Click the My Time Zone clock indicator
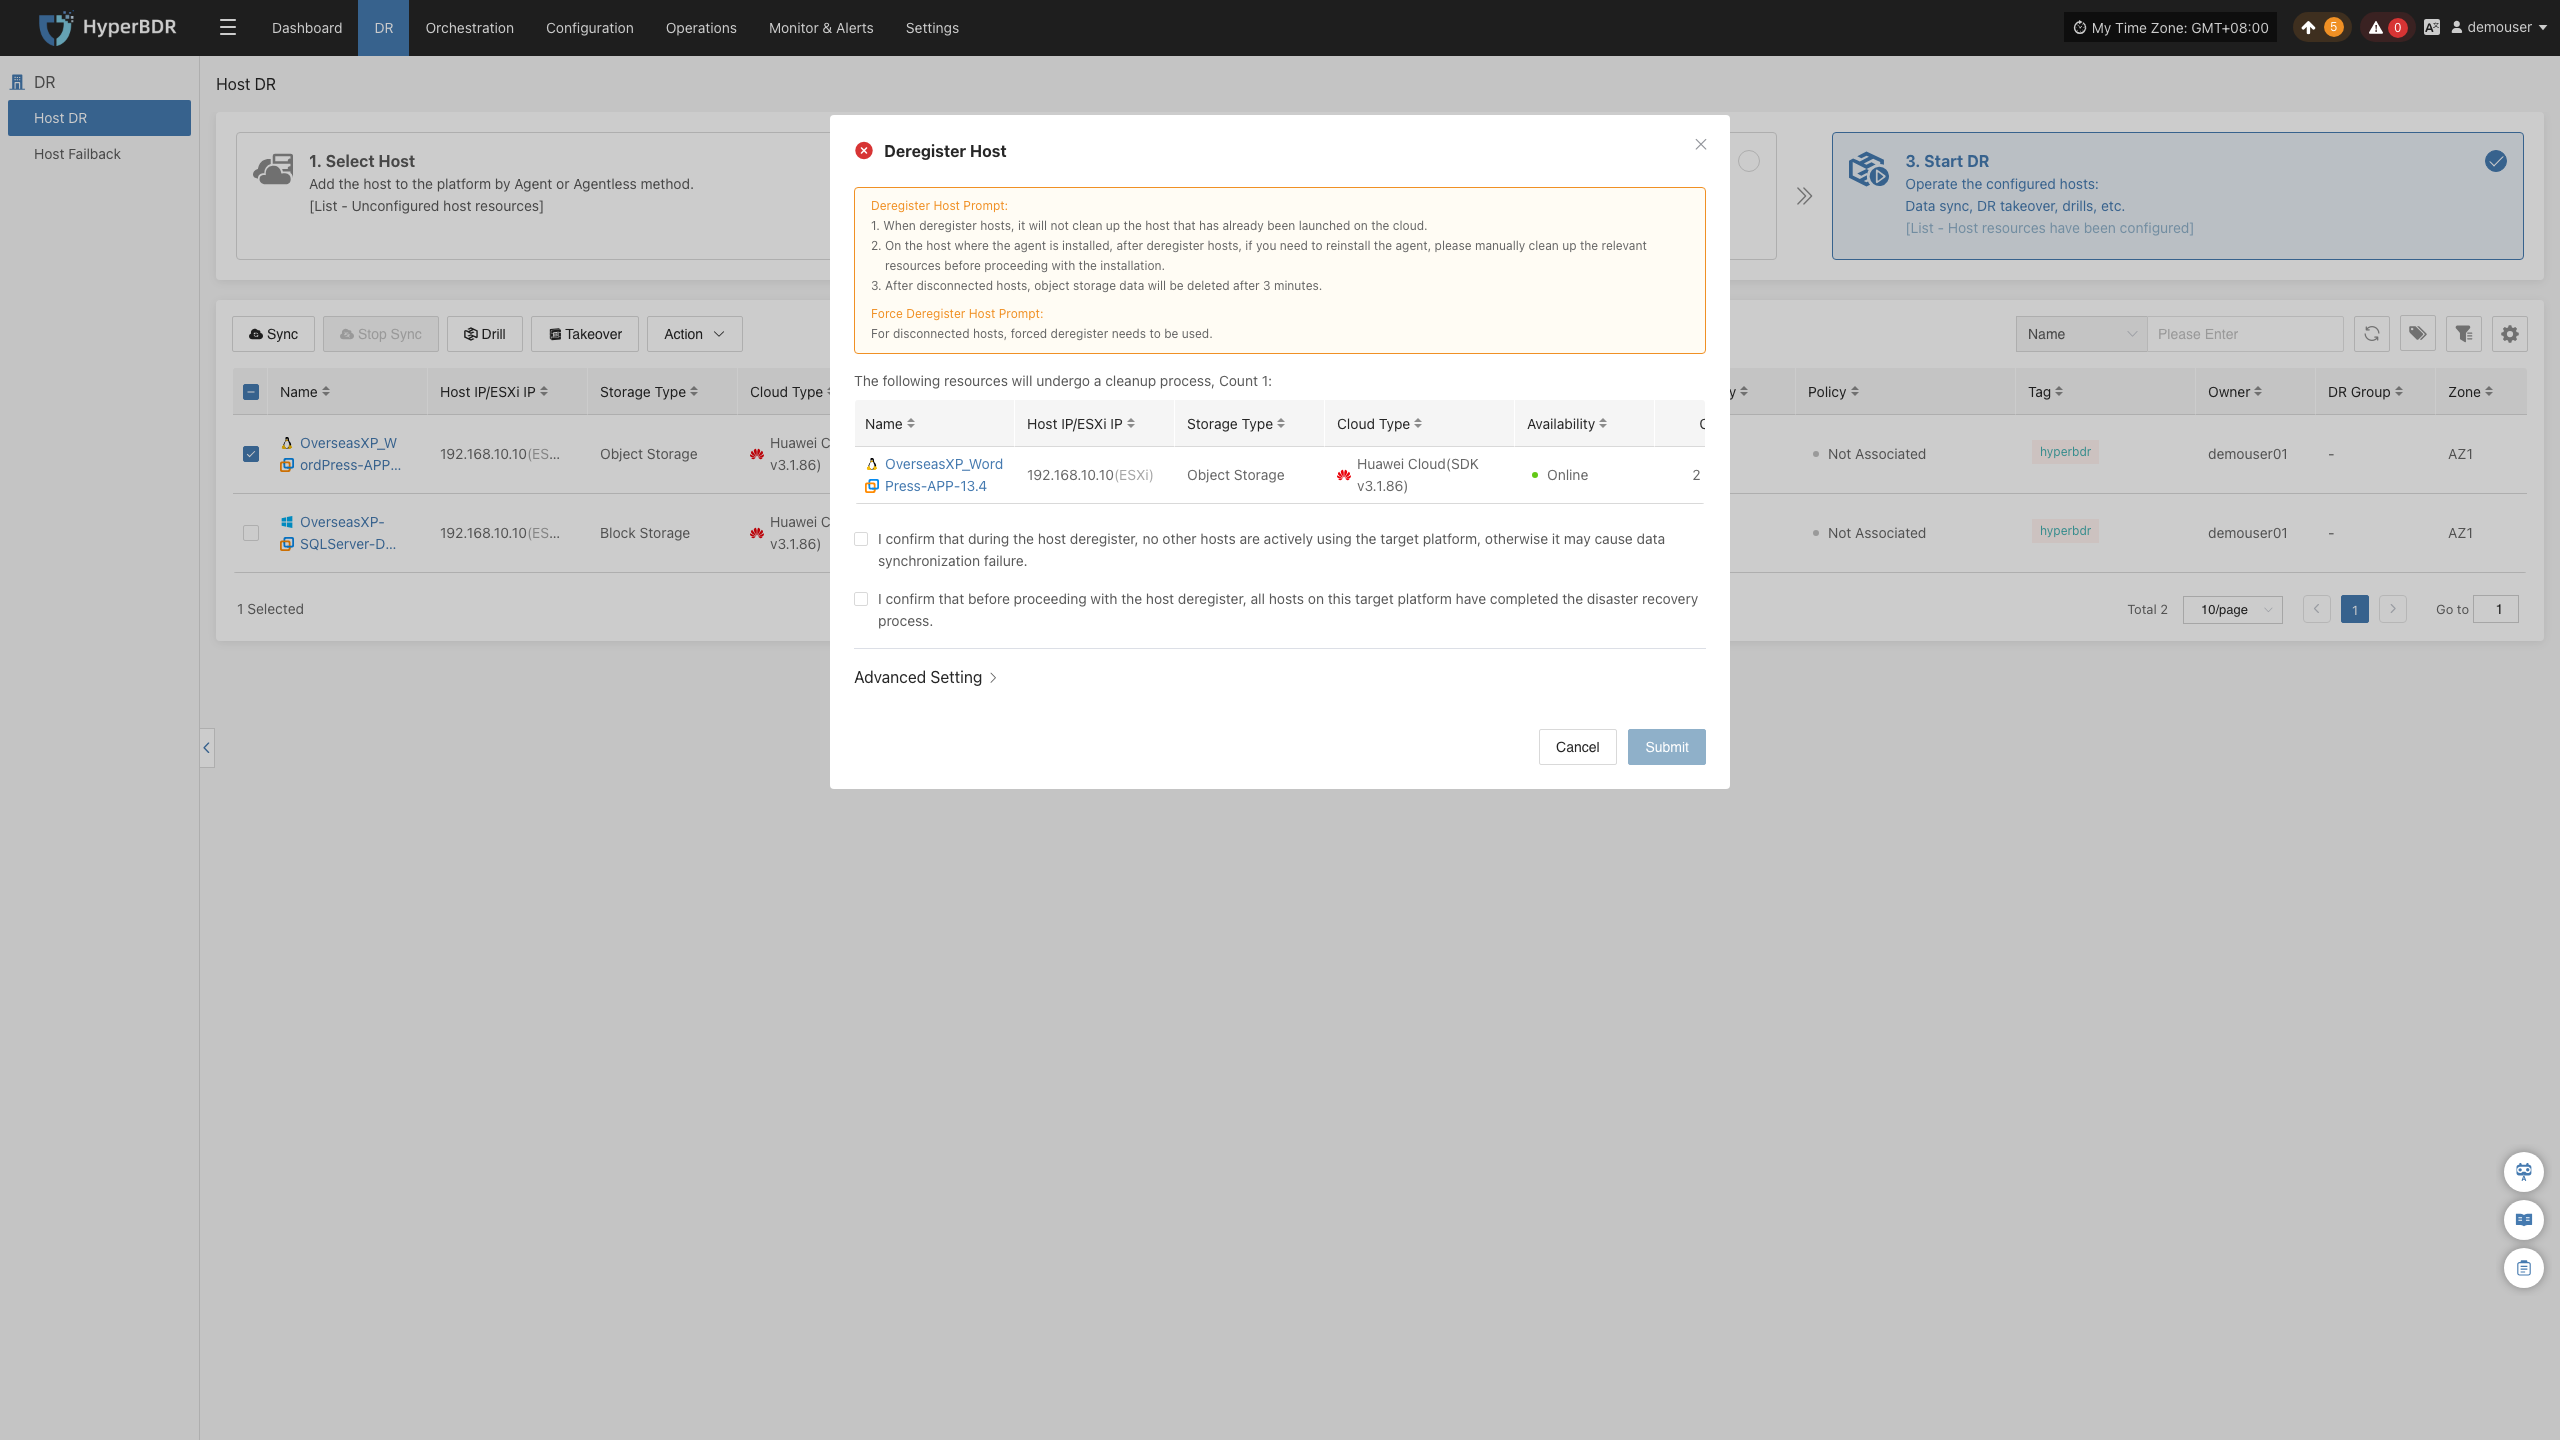Image resolution: width=2560 pixels, height=1440 pixels. point(2170,28)
